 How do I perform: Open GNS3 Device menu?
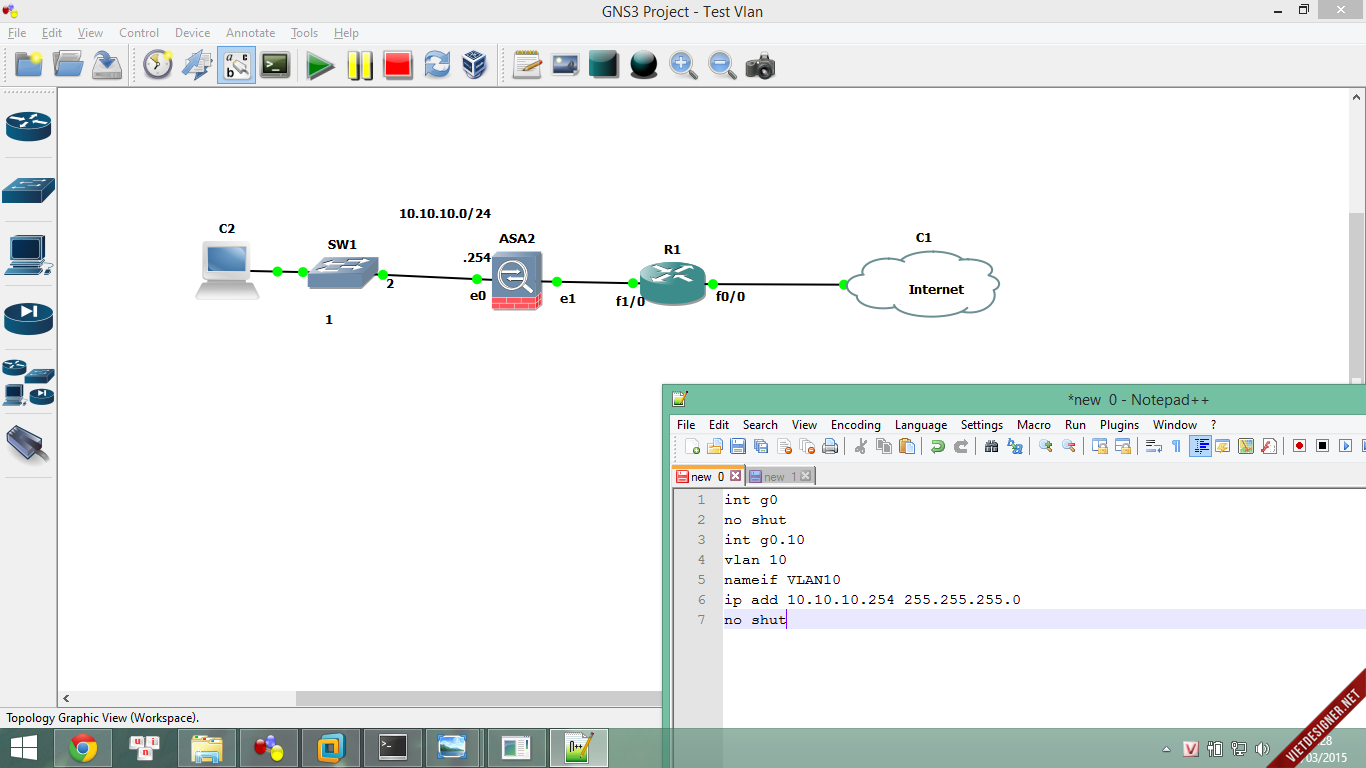[192, 33]
